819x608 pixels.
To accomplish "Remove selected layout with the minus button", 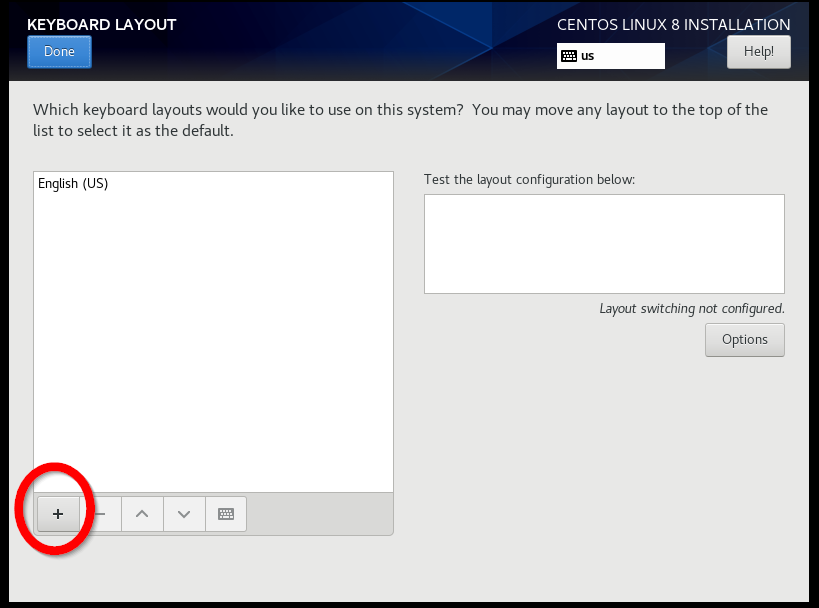I will (x=100, y=514).
